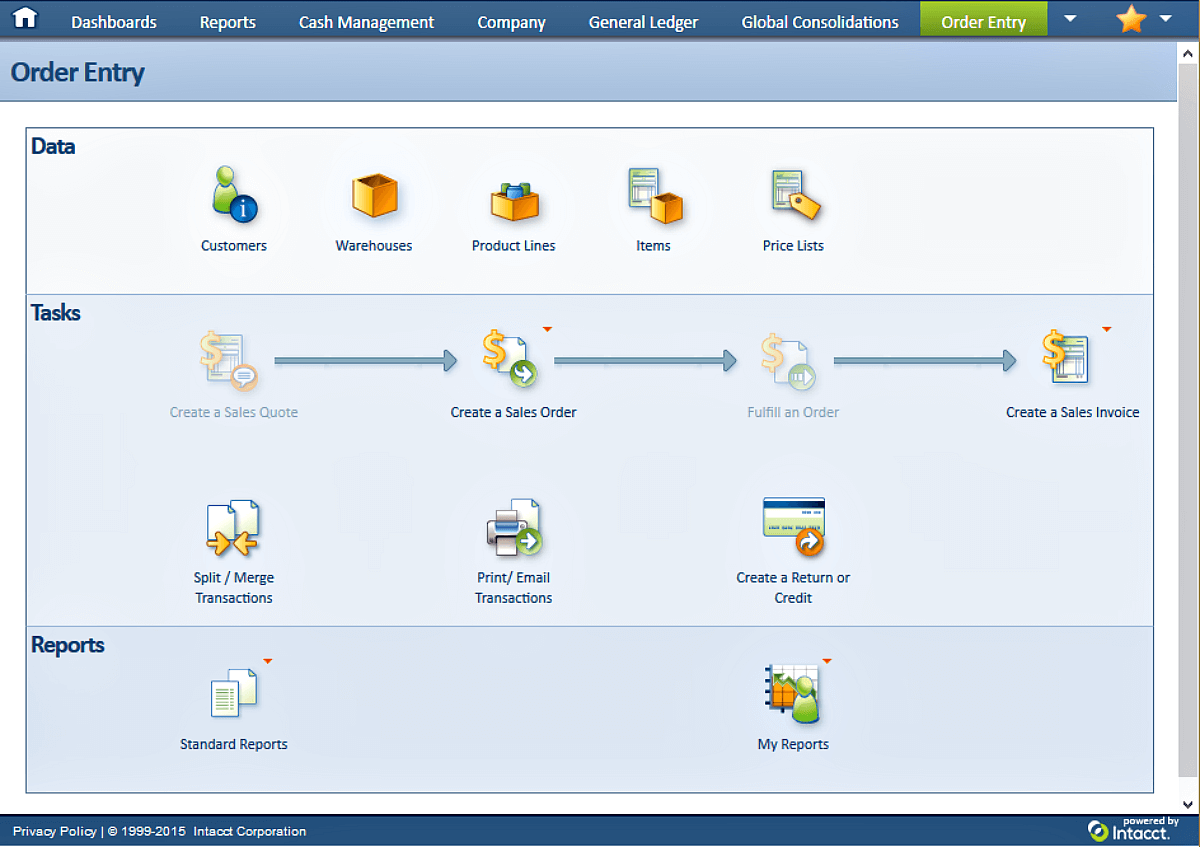1200x847 pixels.
Task: Open the dropdown arrow beside the star
Action: pyautogui.click(x=1165, y=18)
